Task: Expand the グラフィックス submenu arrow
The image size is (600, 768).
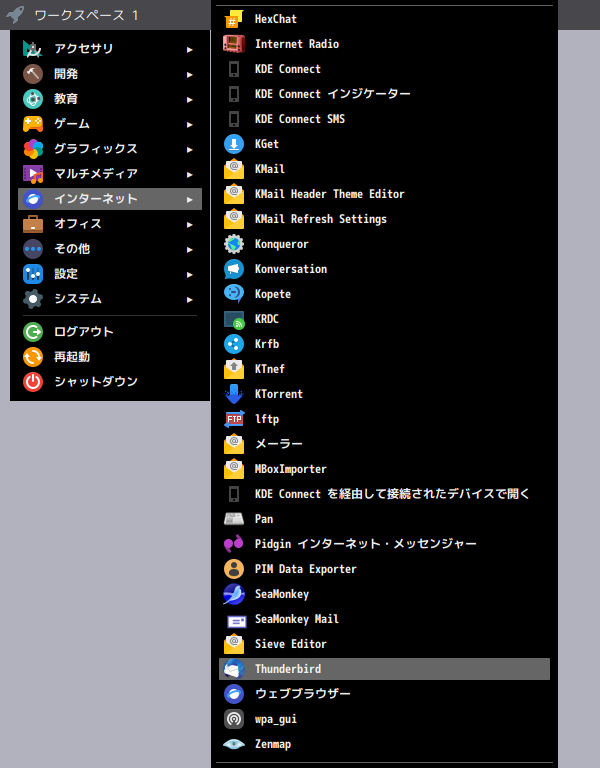Action: [x=190, y=149]
